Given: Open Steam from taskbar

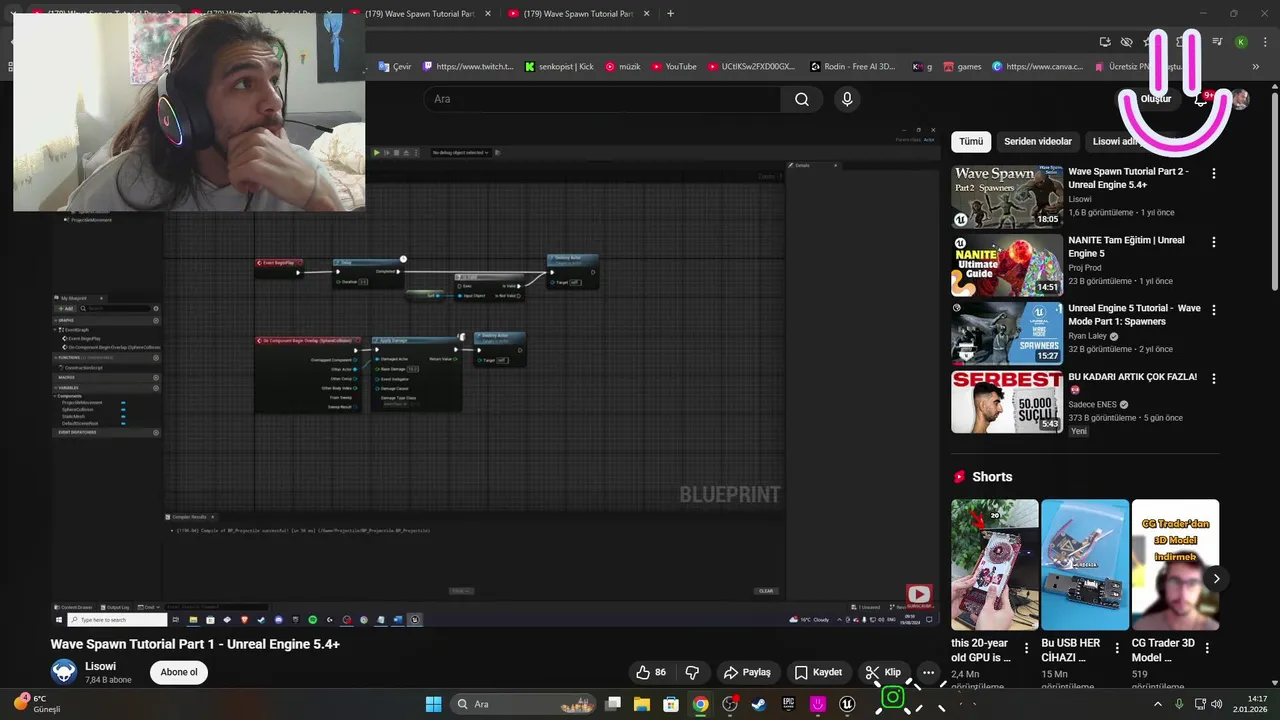Looking at the screenshot, I should point(759,704).
